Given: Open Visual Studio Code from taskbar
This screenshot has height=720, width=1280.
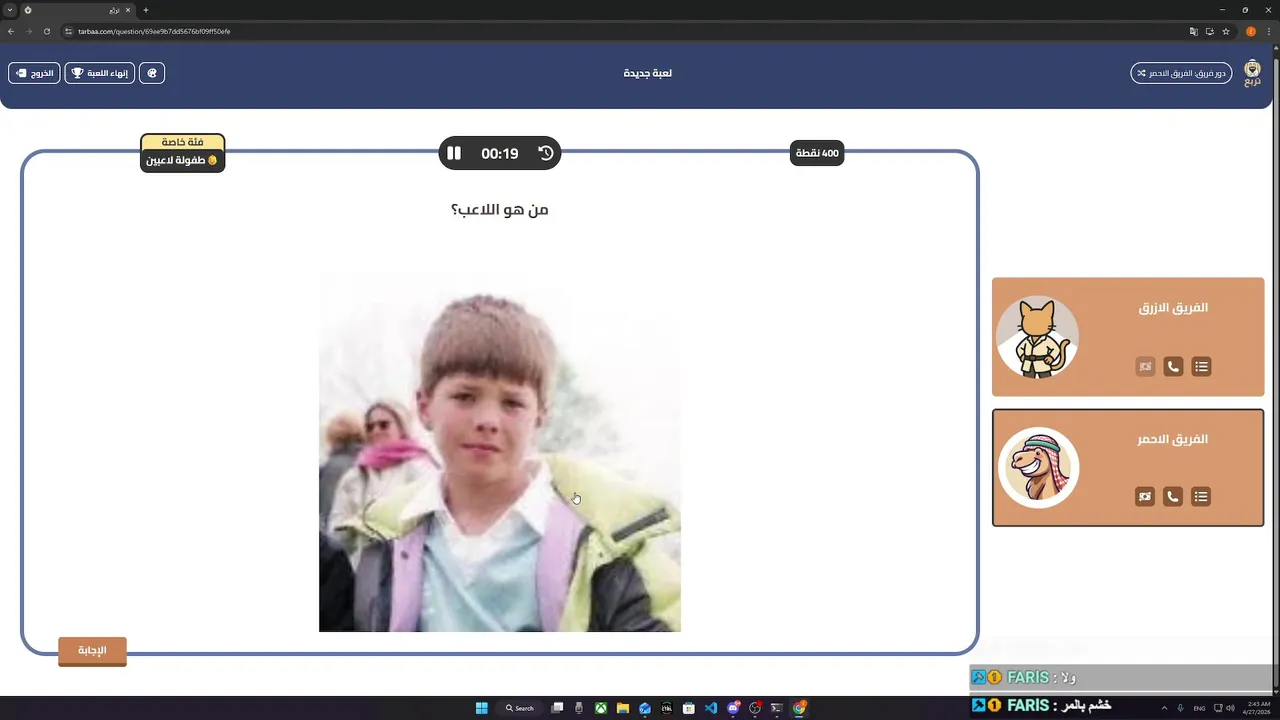Looking at the screenshot, I should 711,708.
